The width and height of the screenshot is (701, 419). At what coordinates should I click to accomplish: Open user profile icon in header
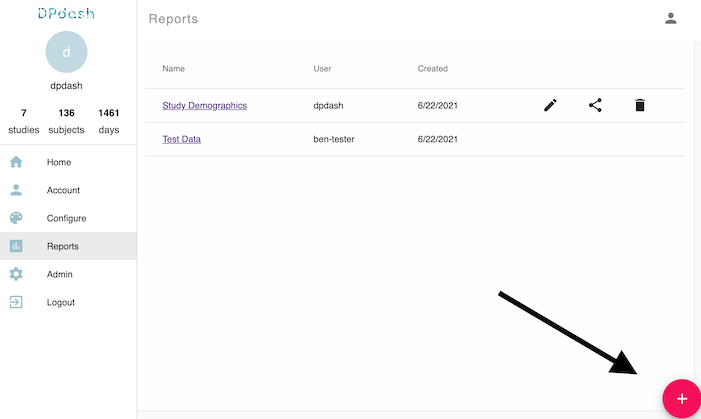click(671, 19)
